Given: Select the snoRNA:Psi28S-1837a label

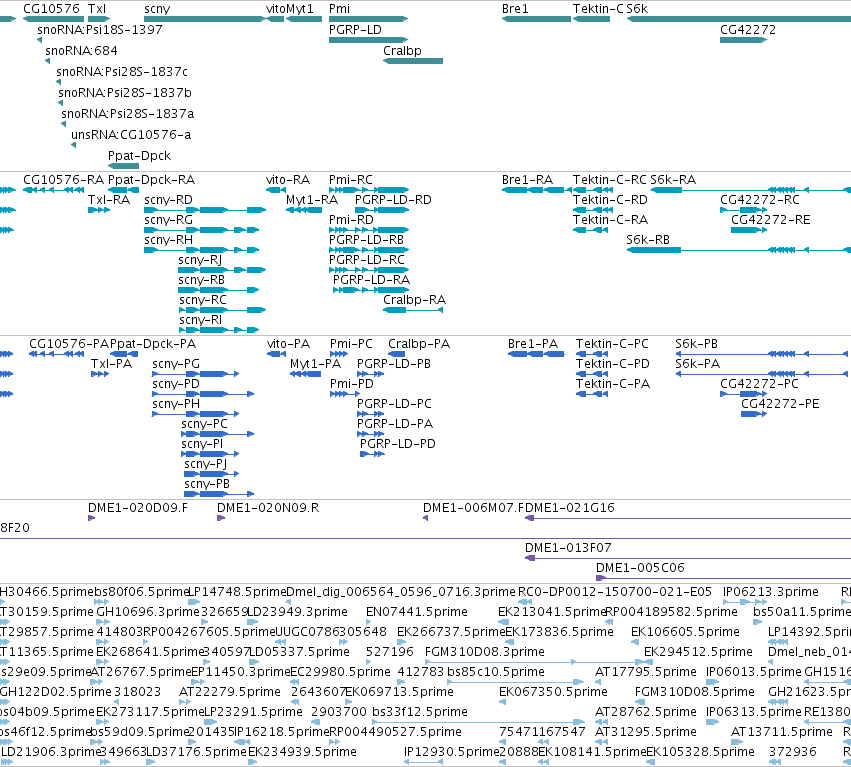Looking at the screenshot, I should [128, 114].
